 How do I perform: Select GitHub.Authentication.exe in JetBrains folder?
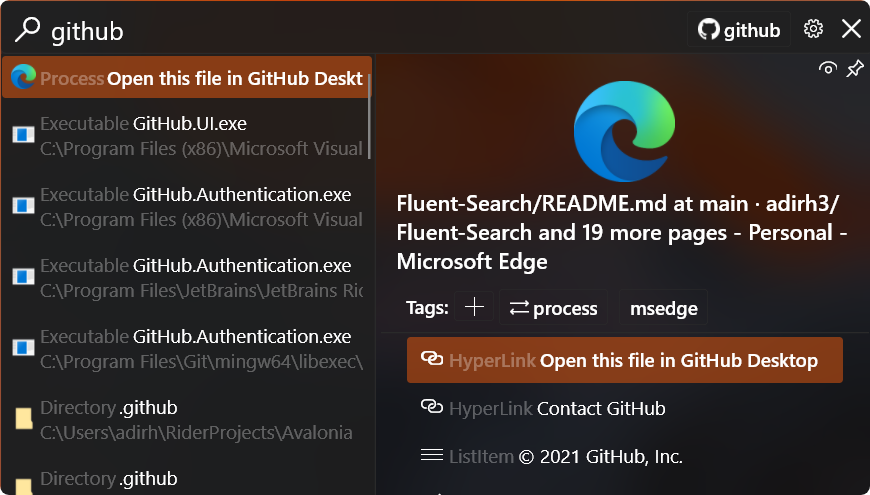point(186,277)
